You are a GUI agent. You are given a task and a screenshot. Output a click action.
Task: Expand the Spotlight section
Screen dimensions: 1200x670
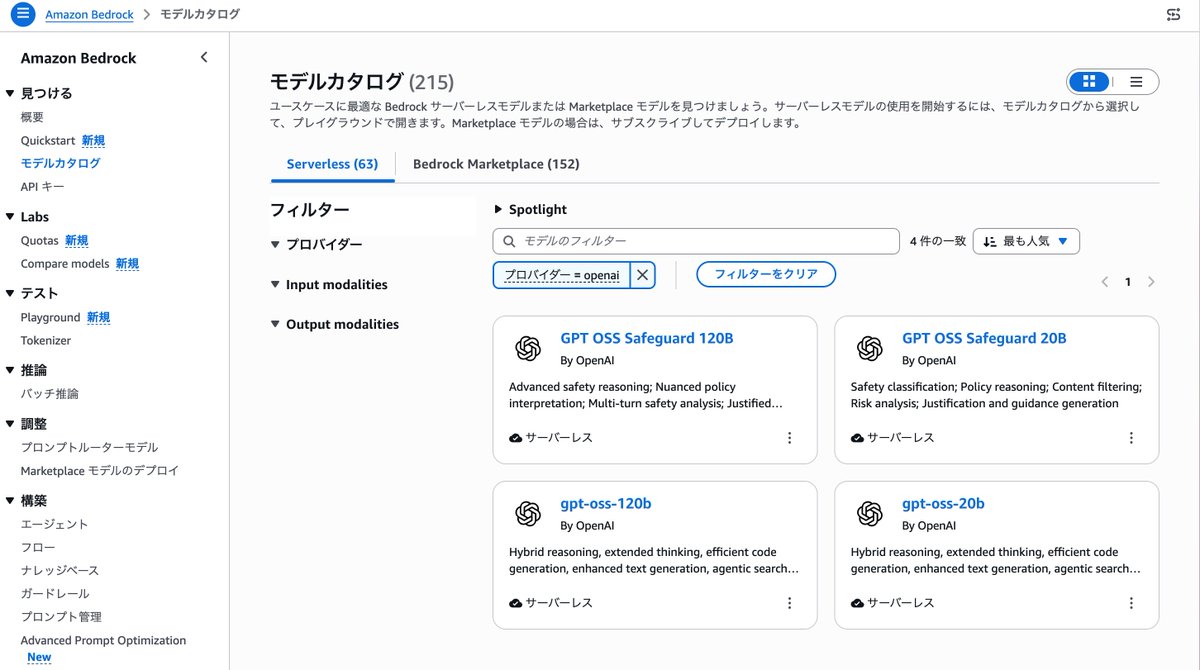(x=531, y=209)
